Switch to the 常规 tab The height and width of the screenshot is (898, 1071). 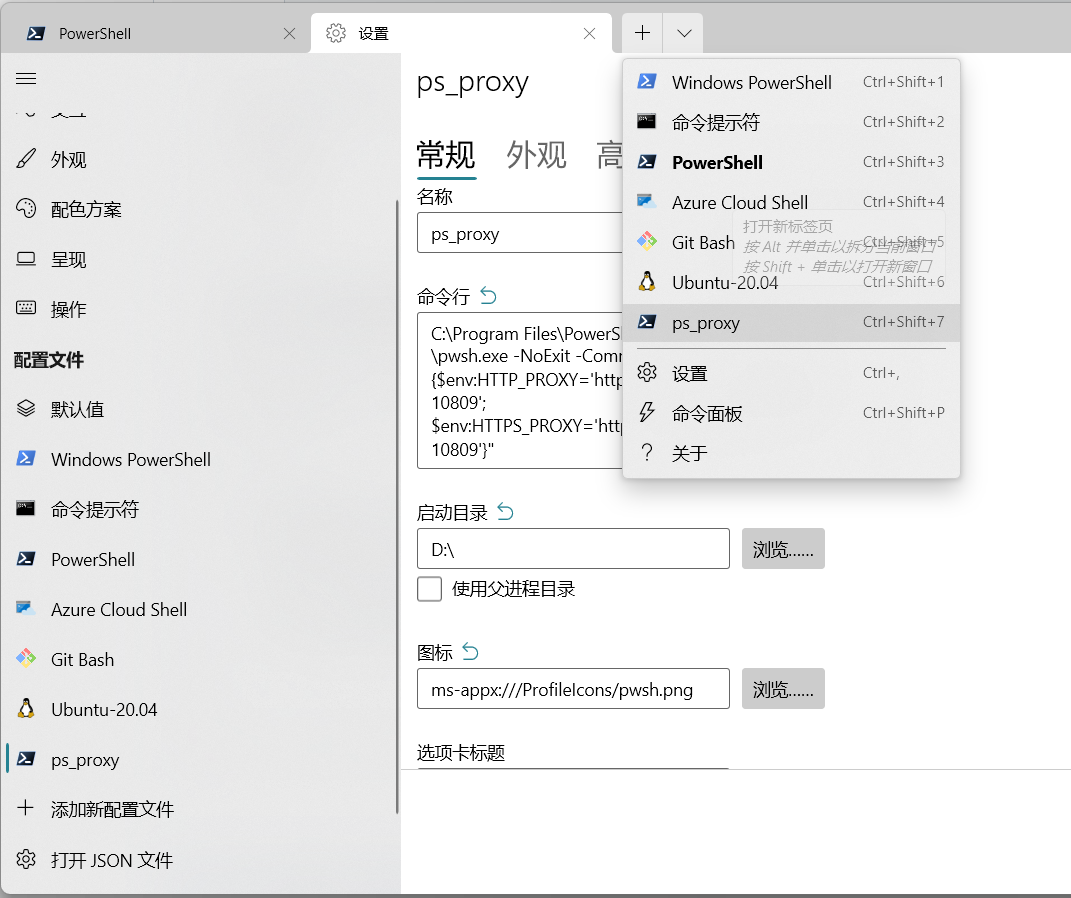[446, 155]
